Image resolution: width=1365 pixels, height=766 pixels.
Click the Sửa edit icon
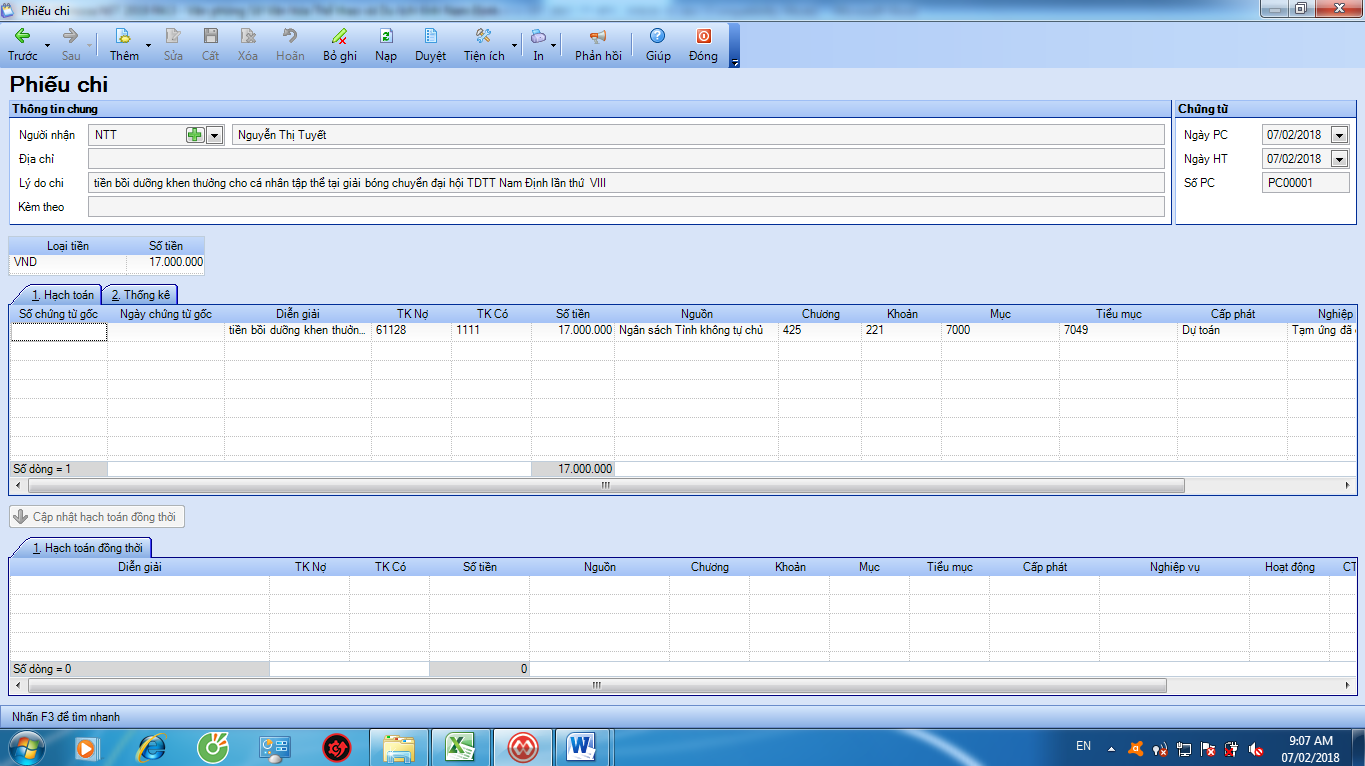(x=173, y=36)
